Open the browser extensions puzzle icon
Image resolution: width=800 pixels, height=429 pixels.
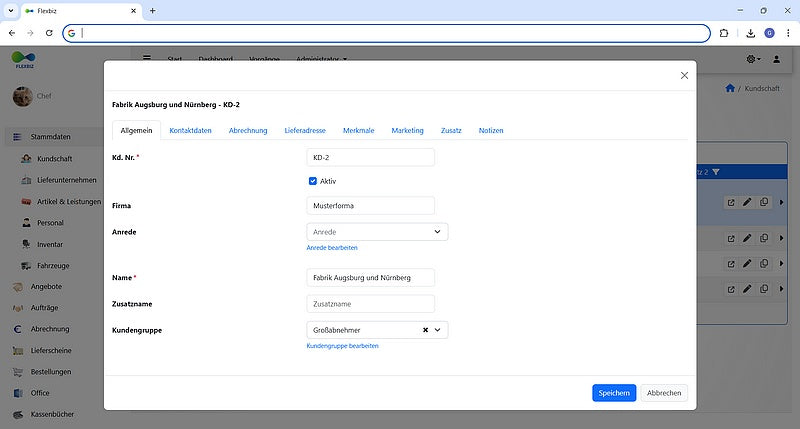(x=723, y=33)
